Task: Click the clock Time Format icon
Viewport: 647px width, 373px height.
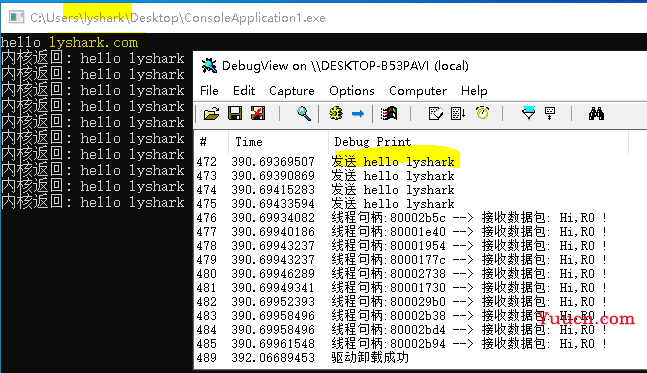Action: point(482,113)
